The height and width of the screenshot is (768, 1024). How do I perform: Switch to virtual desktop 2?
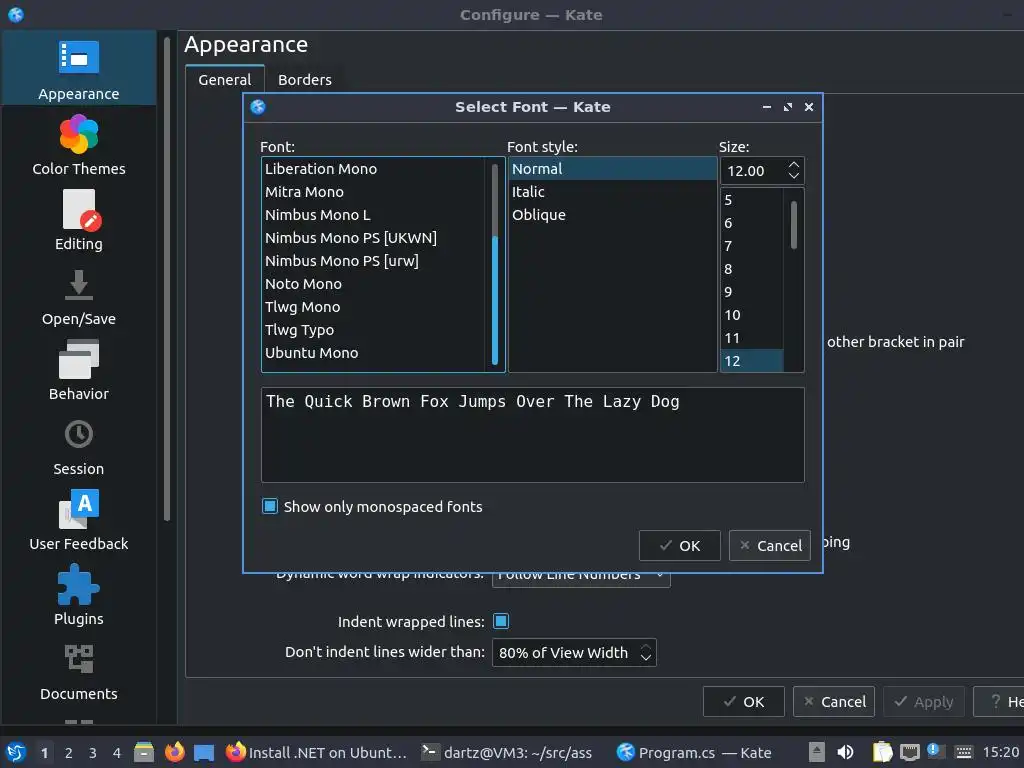pyautogui.click(x=69, y=753)
